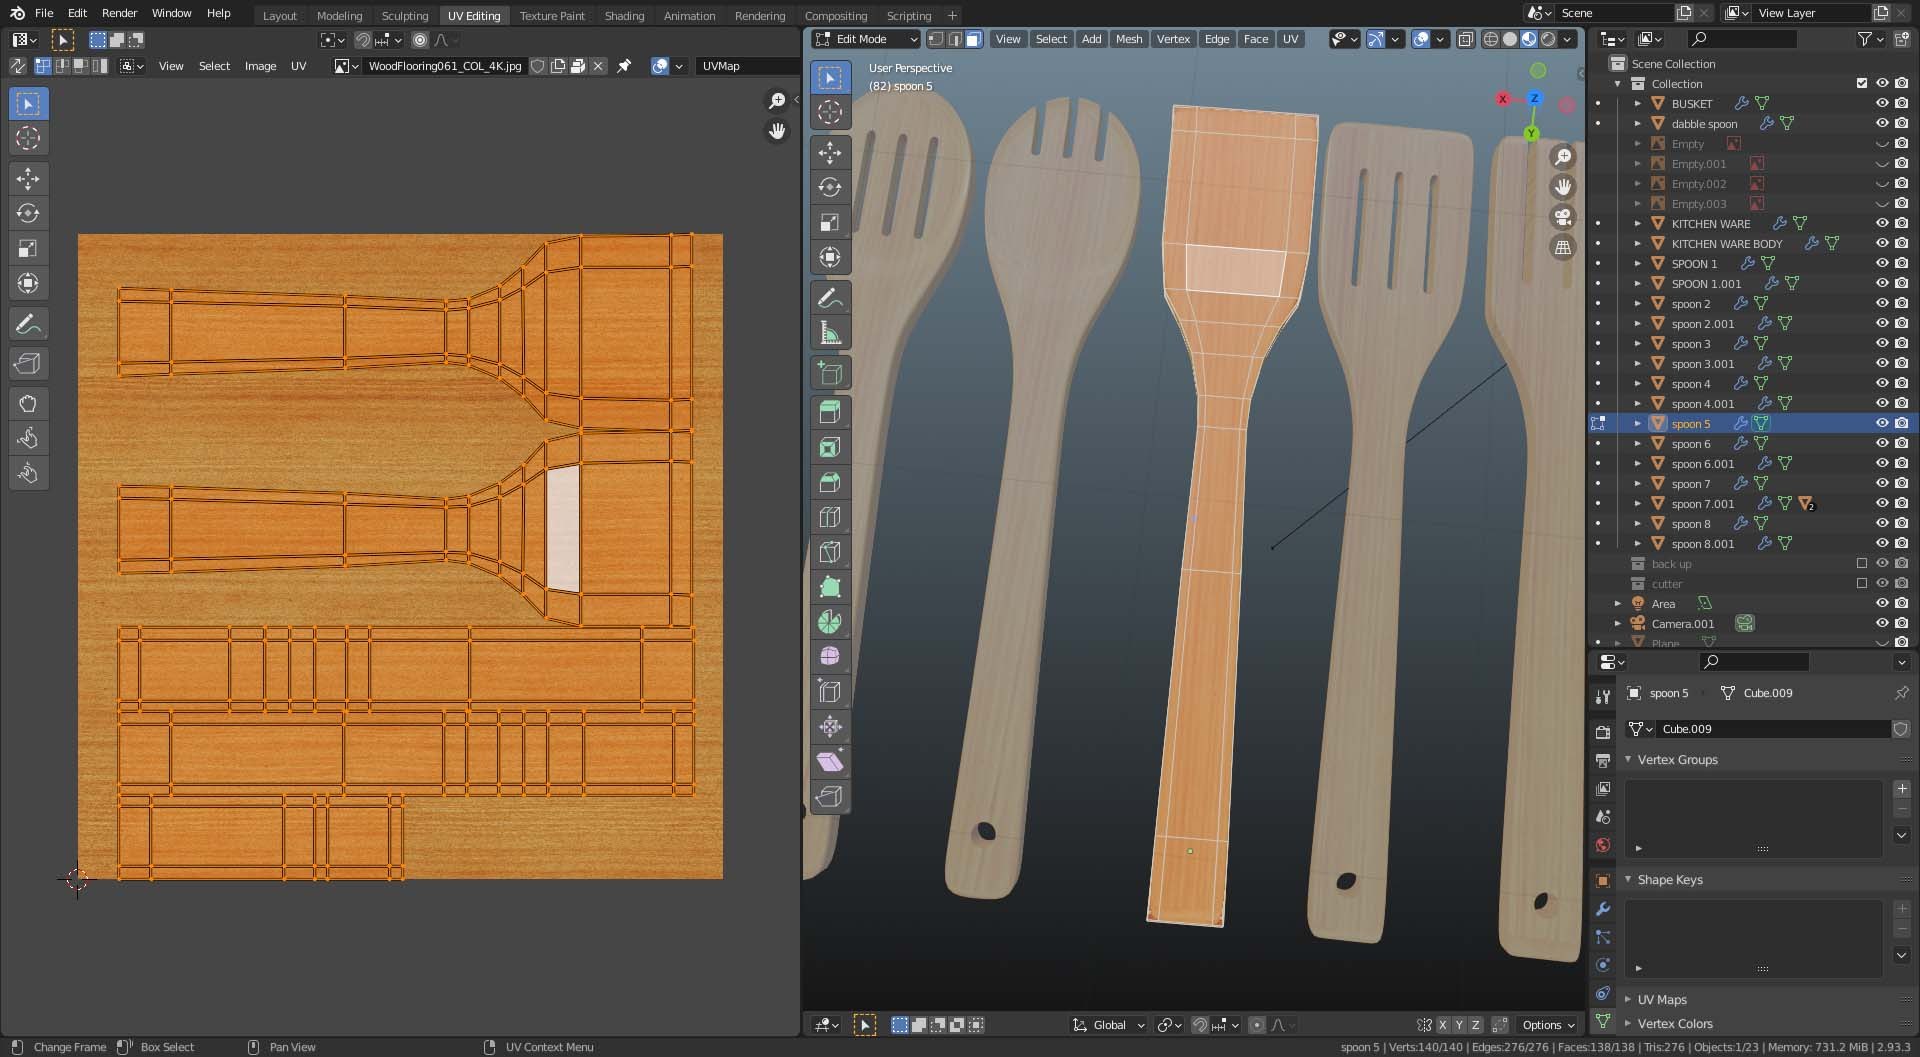Hide the BUSKET object in viewport
1920x1057 pixels.
click(1882, 103)
